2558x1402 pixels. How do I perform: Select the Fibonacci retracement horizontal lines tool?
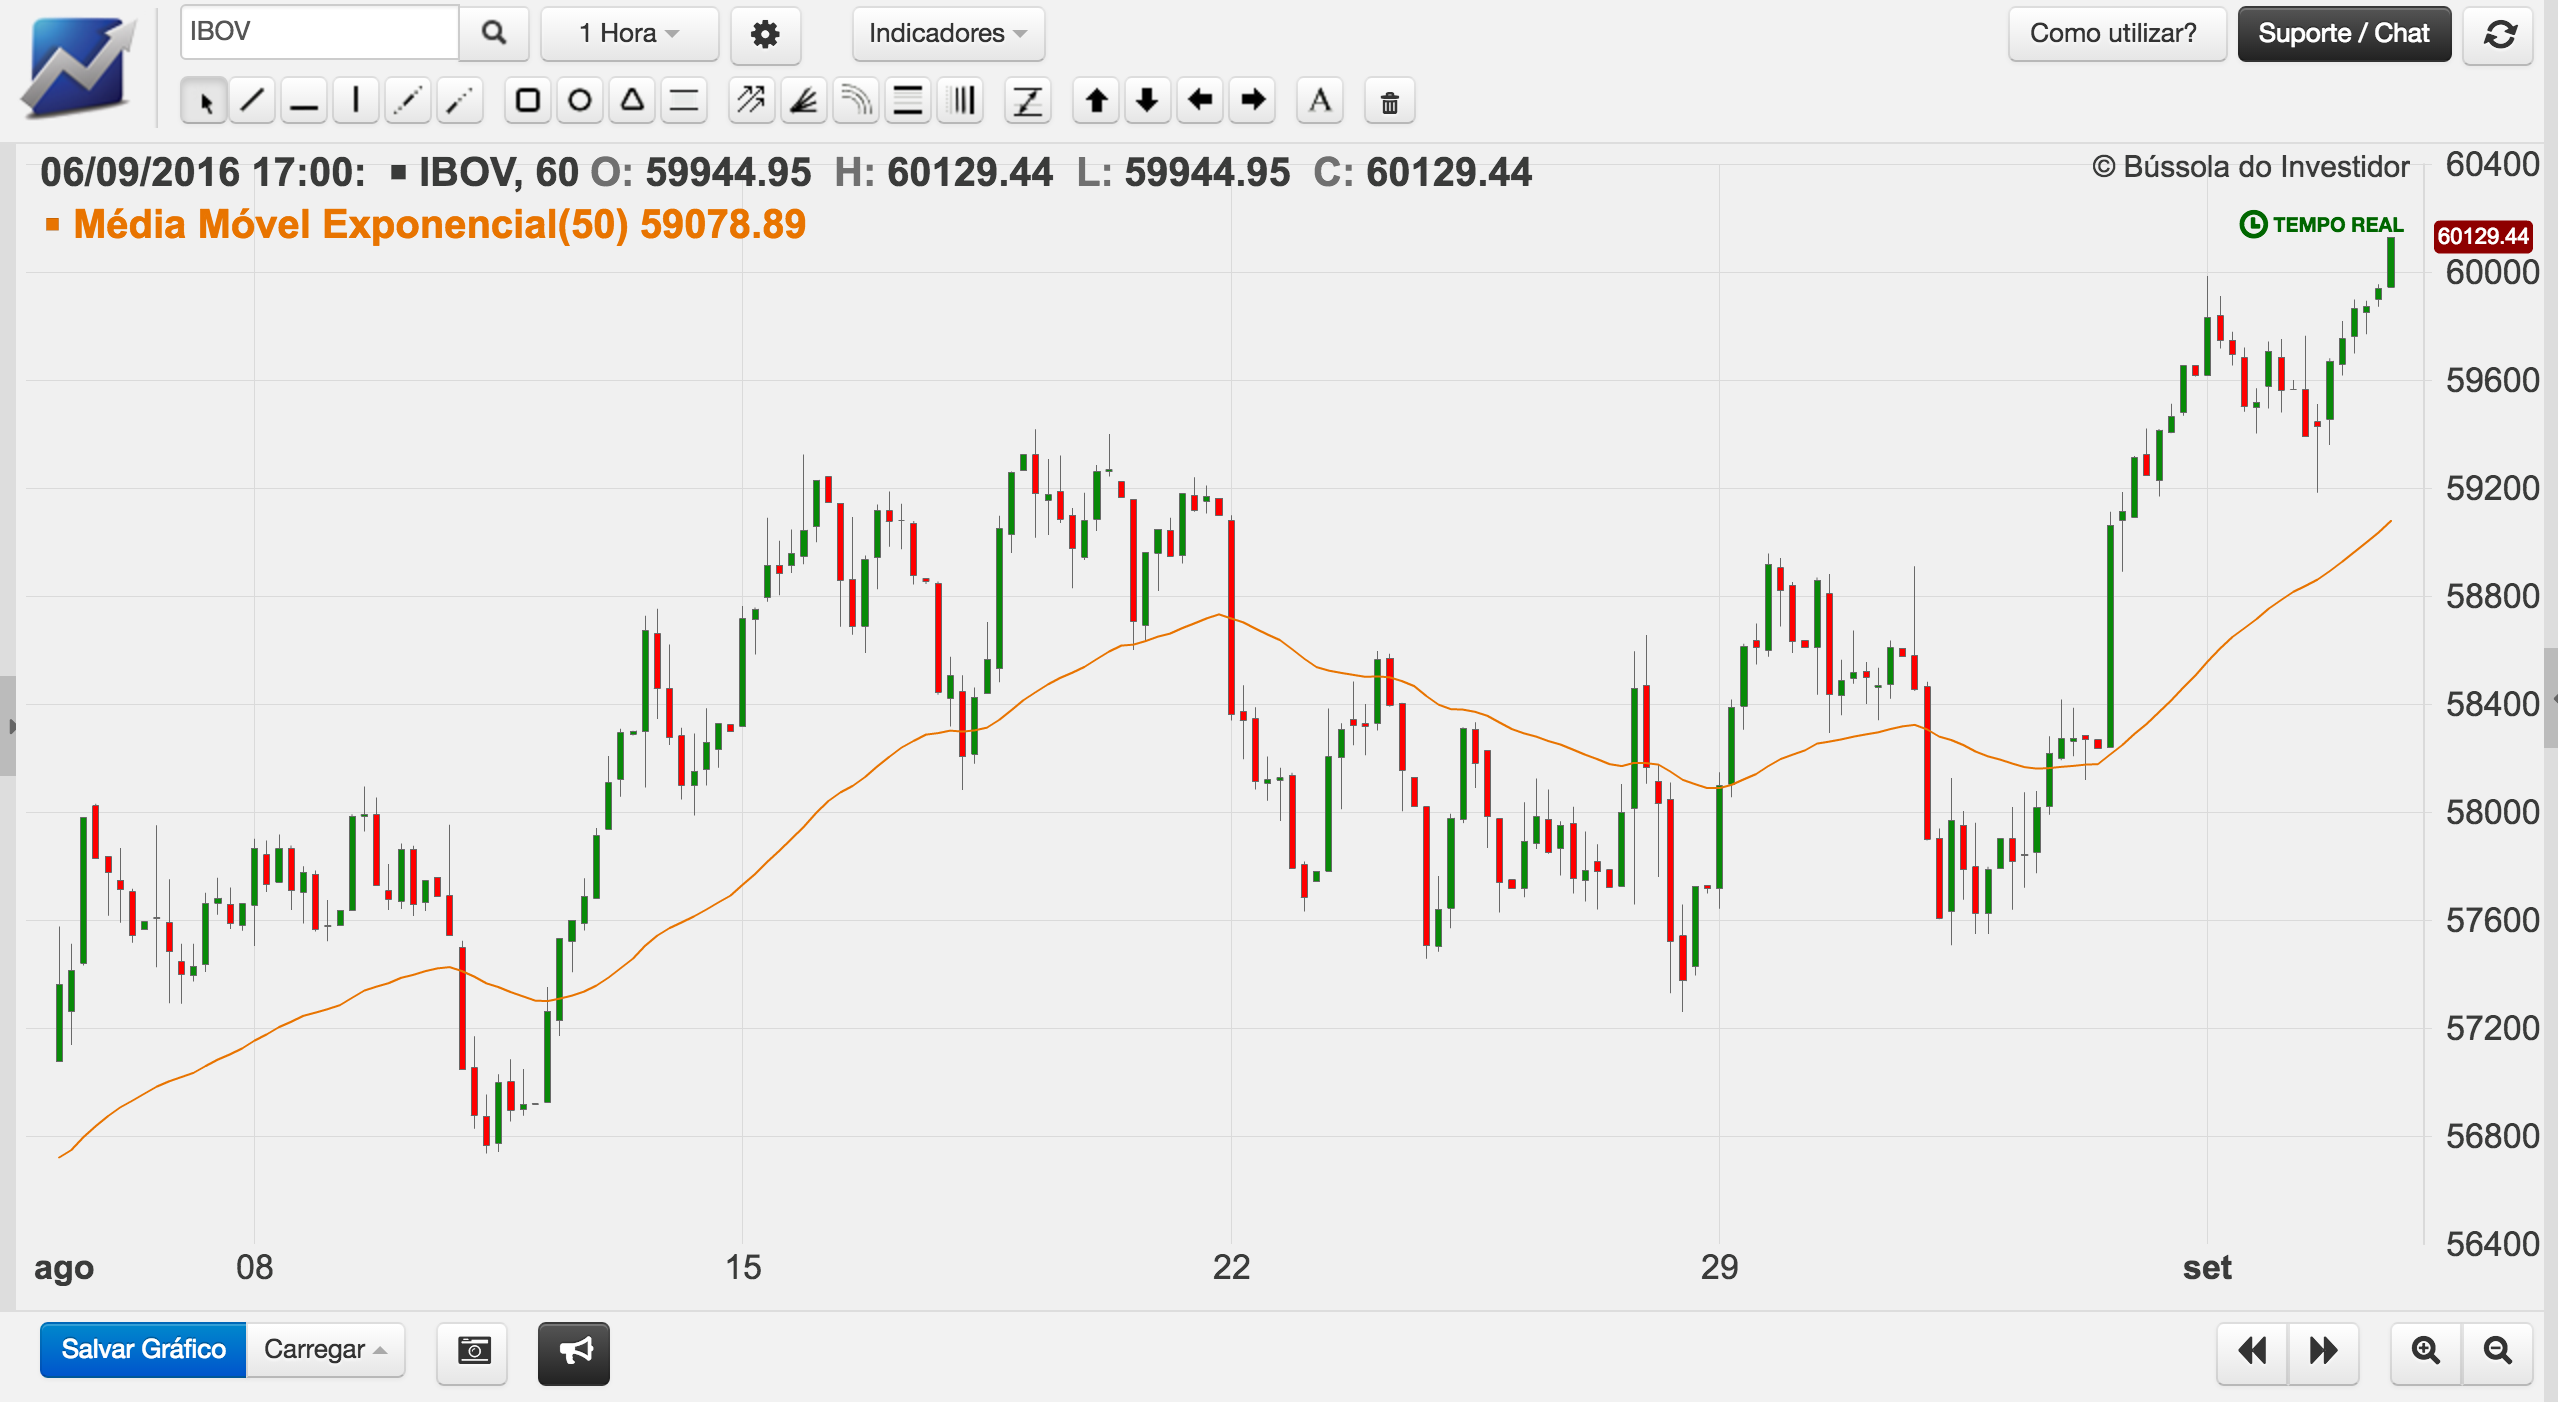(x=908, y=101)
